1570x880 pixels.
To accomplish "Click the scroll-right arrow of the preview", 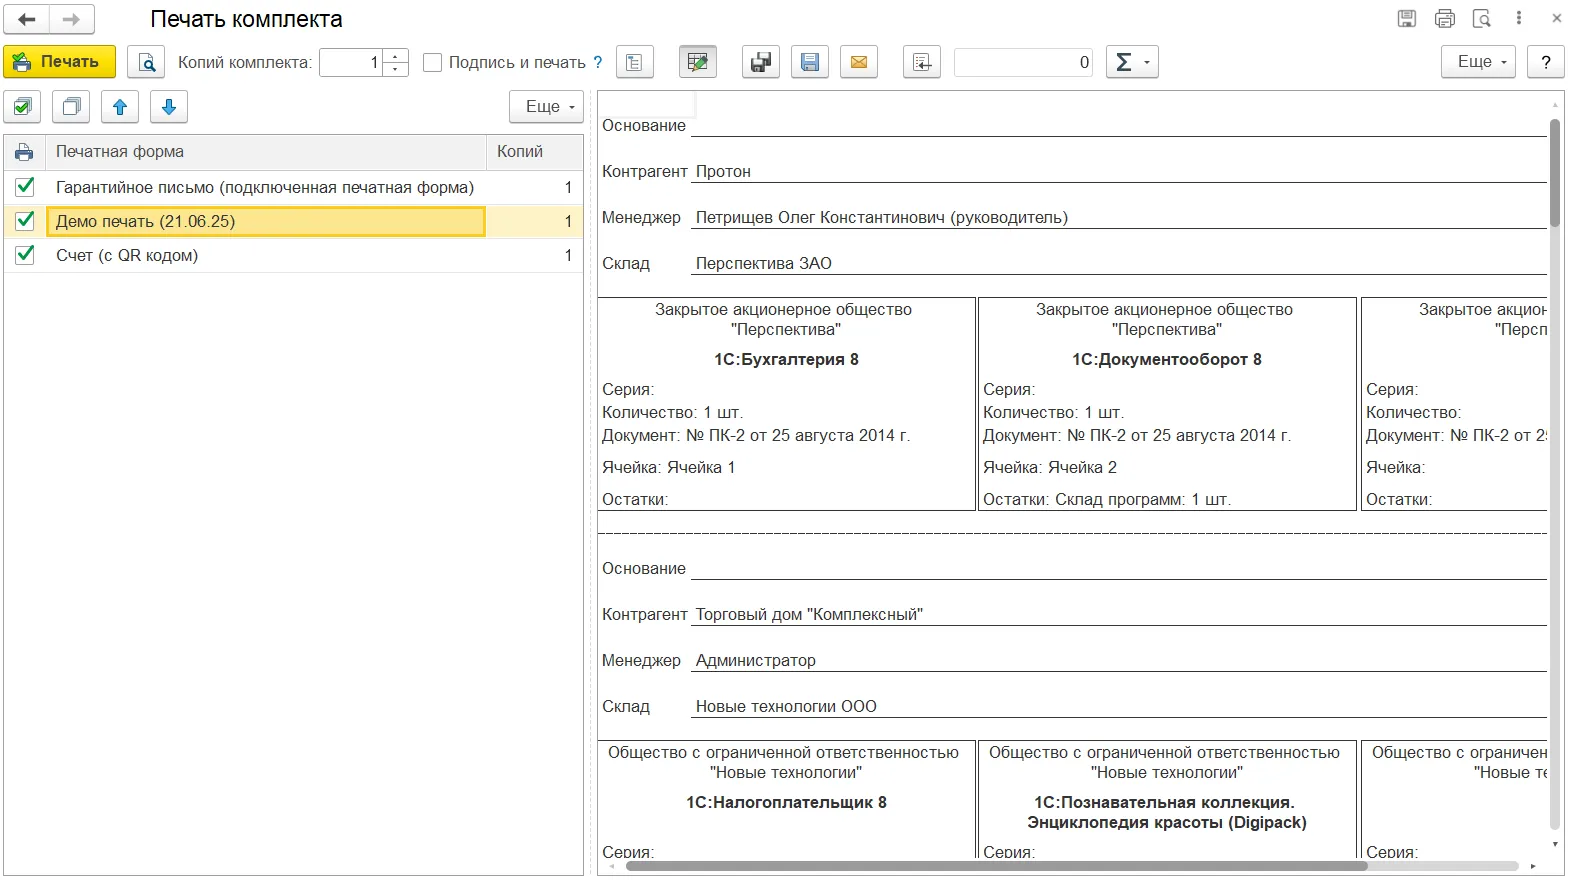I will 1533,866.
